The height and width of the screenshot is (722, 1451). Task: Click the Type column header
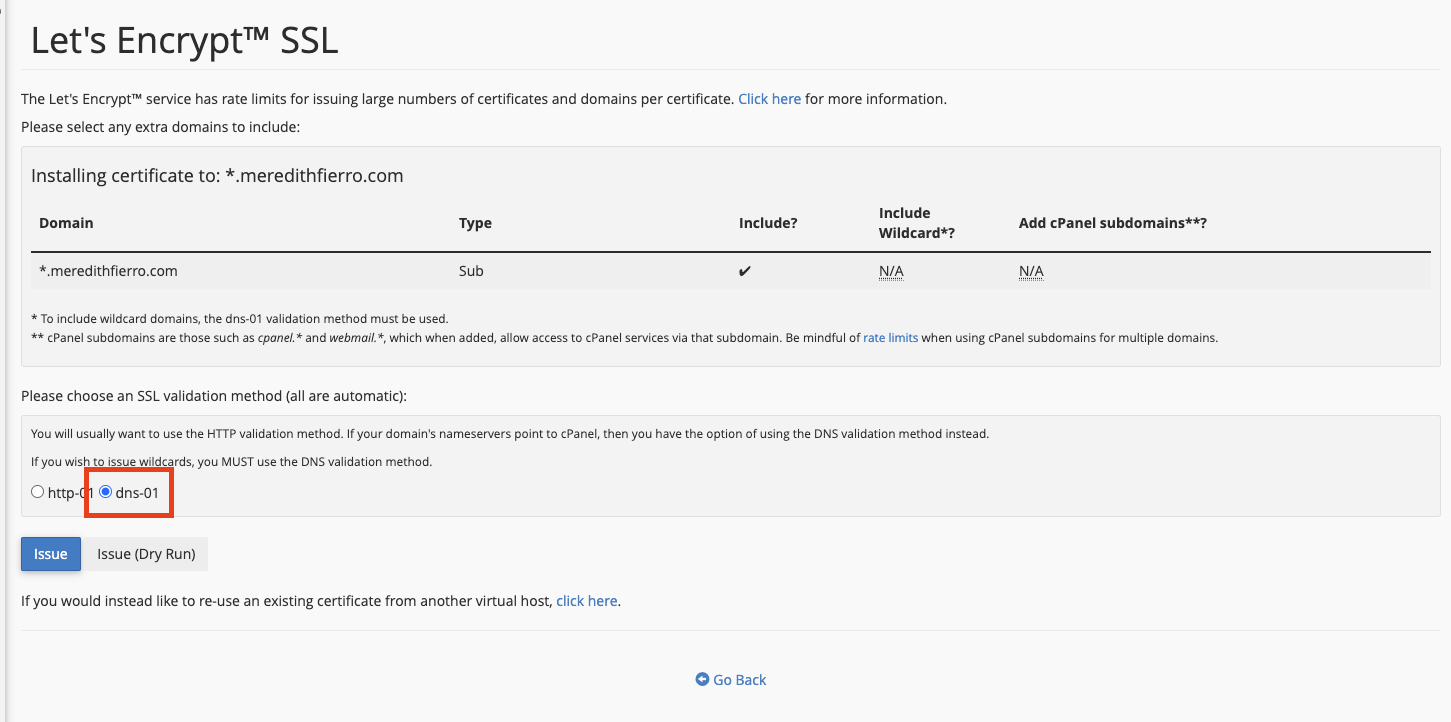pos(475,223)
